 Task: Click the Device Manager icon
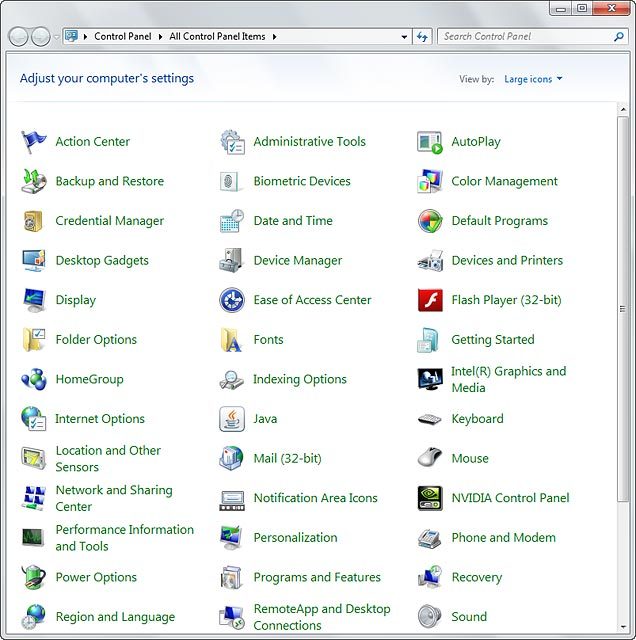pyautogui.click(x=231, y=260)
